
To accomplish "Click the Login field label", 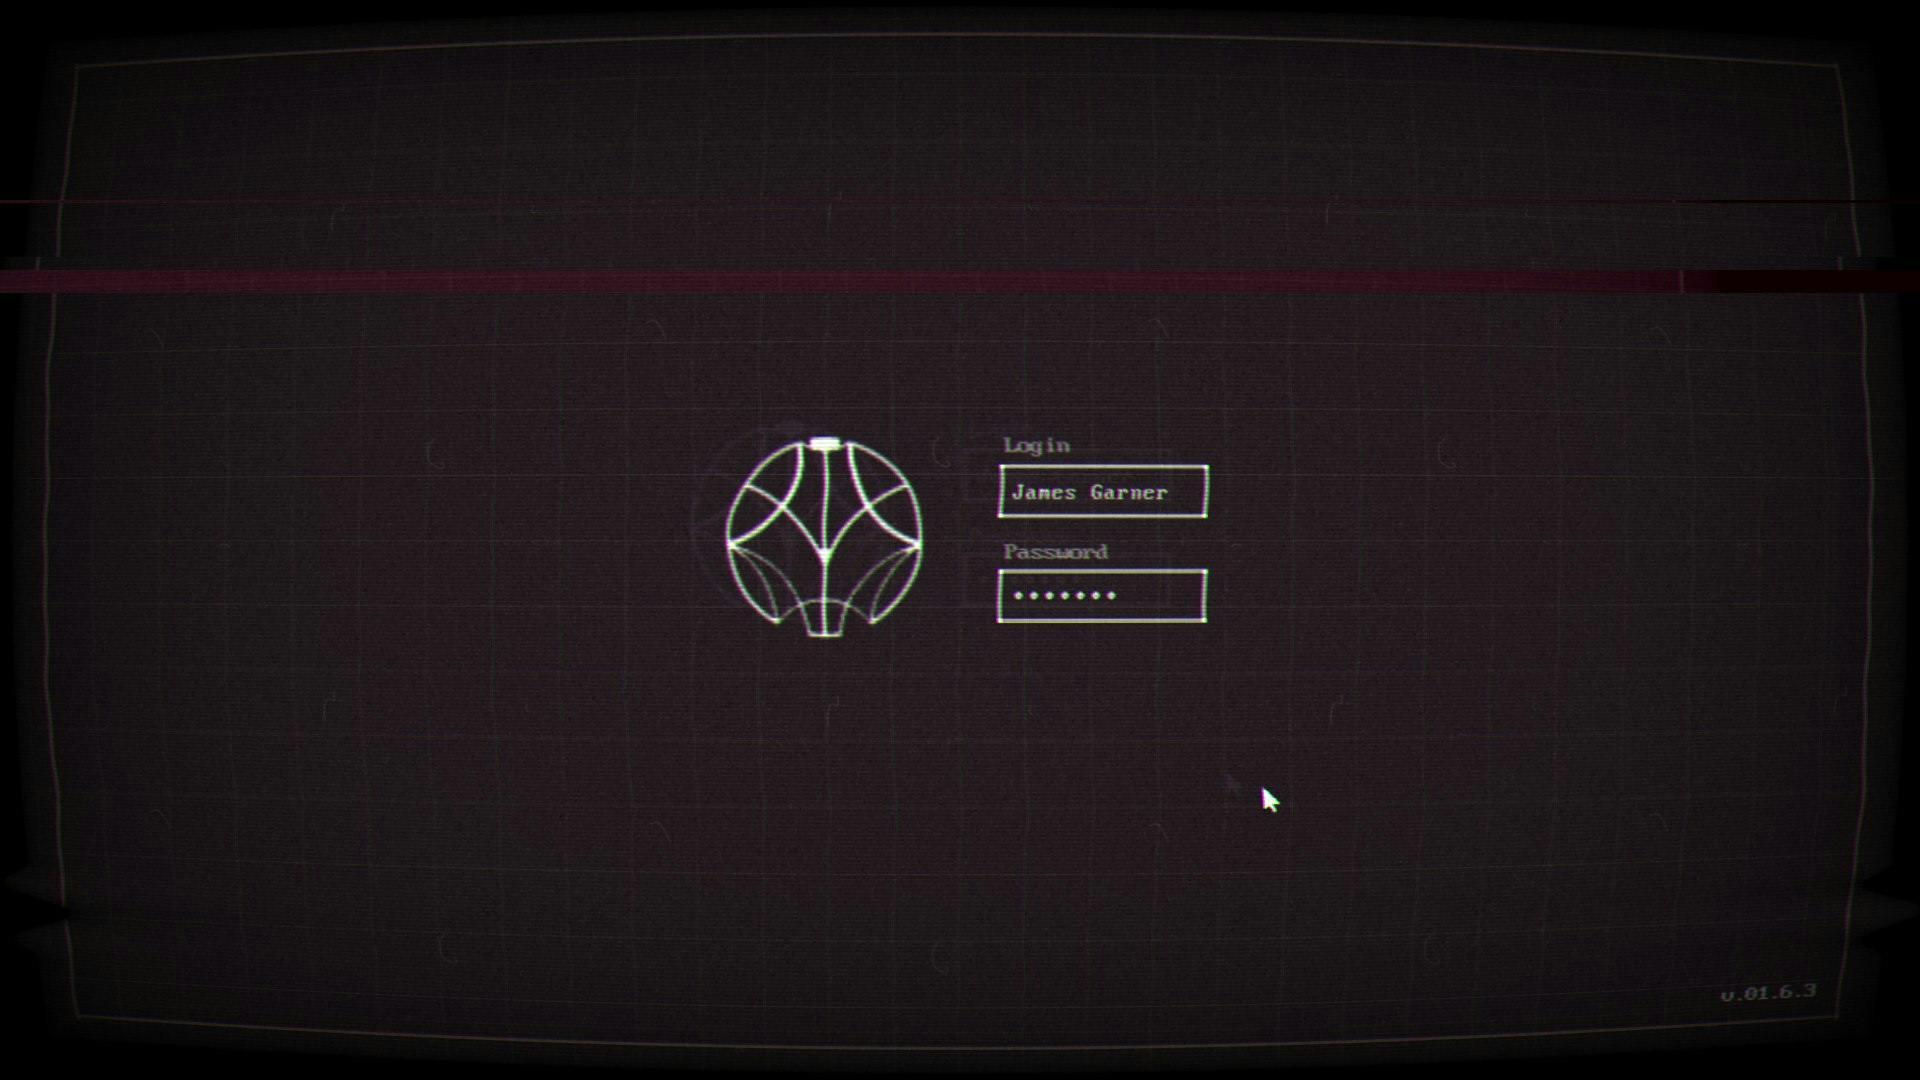I will click(1036, 446).
